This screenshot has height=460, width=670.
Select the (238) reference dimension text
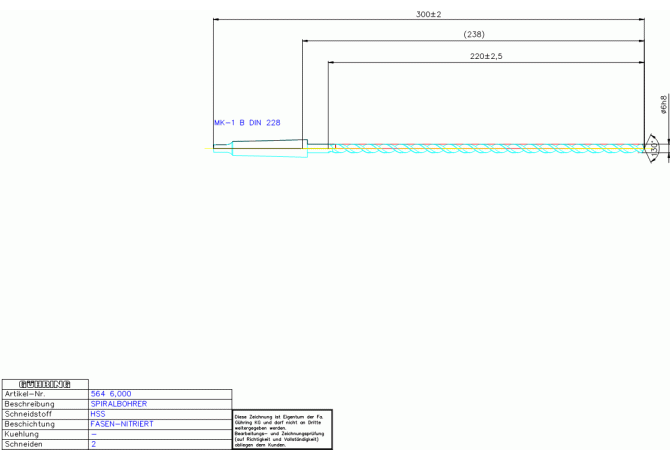(474, 35)
